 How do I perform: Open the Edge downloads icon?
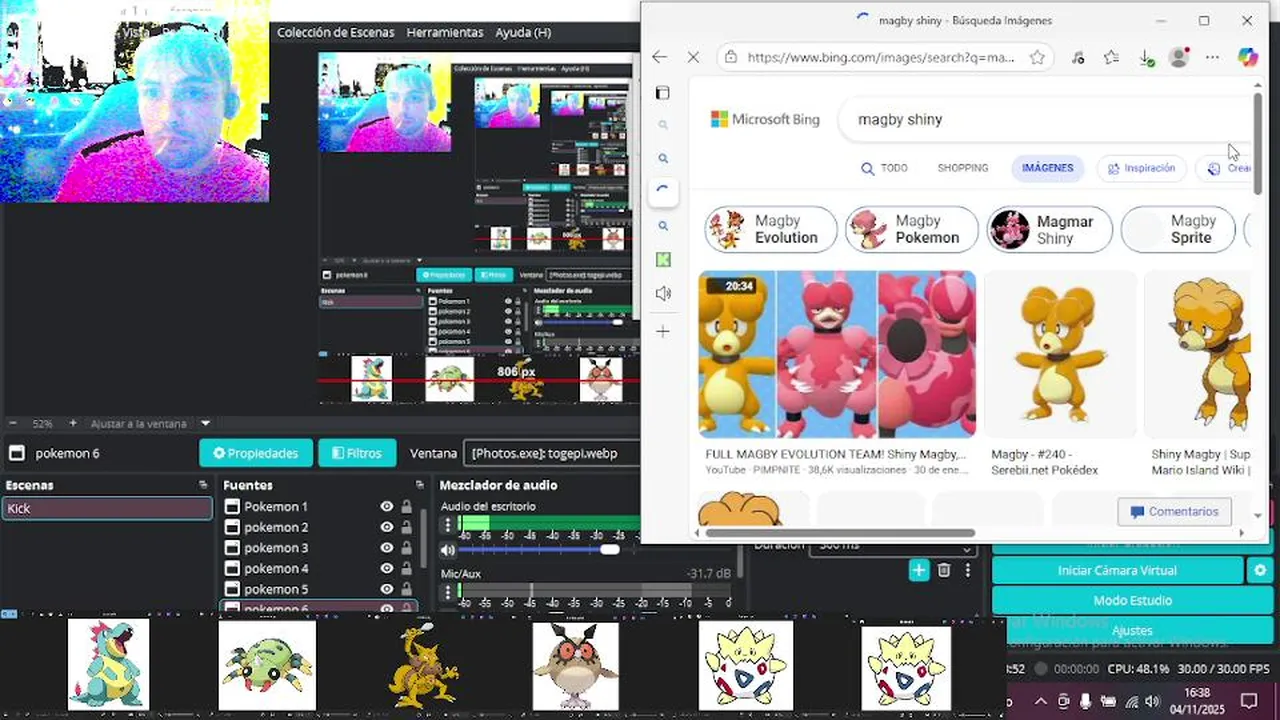tap(1146, 57)
